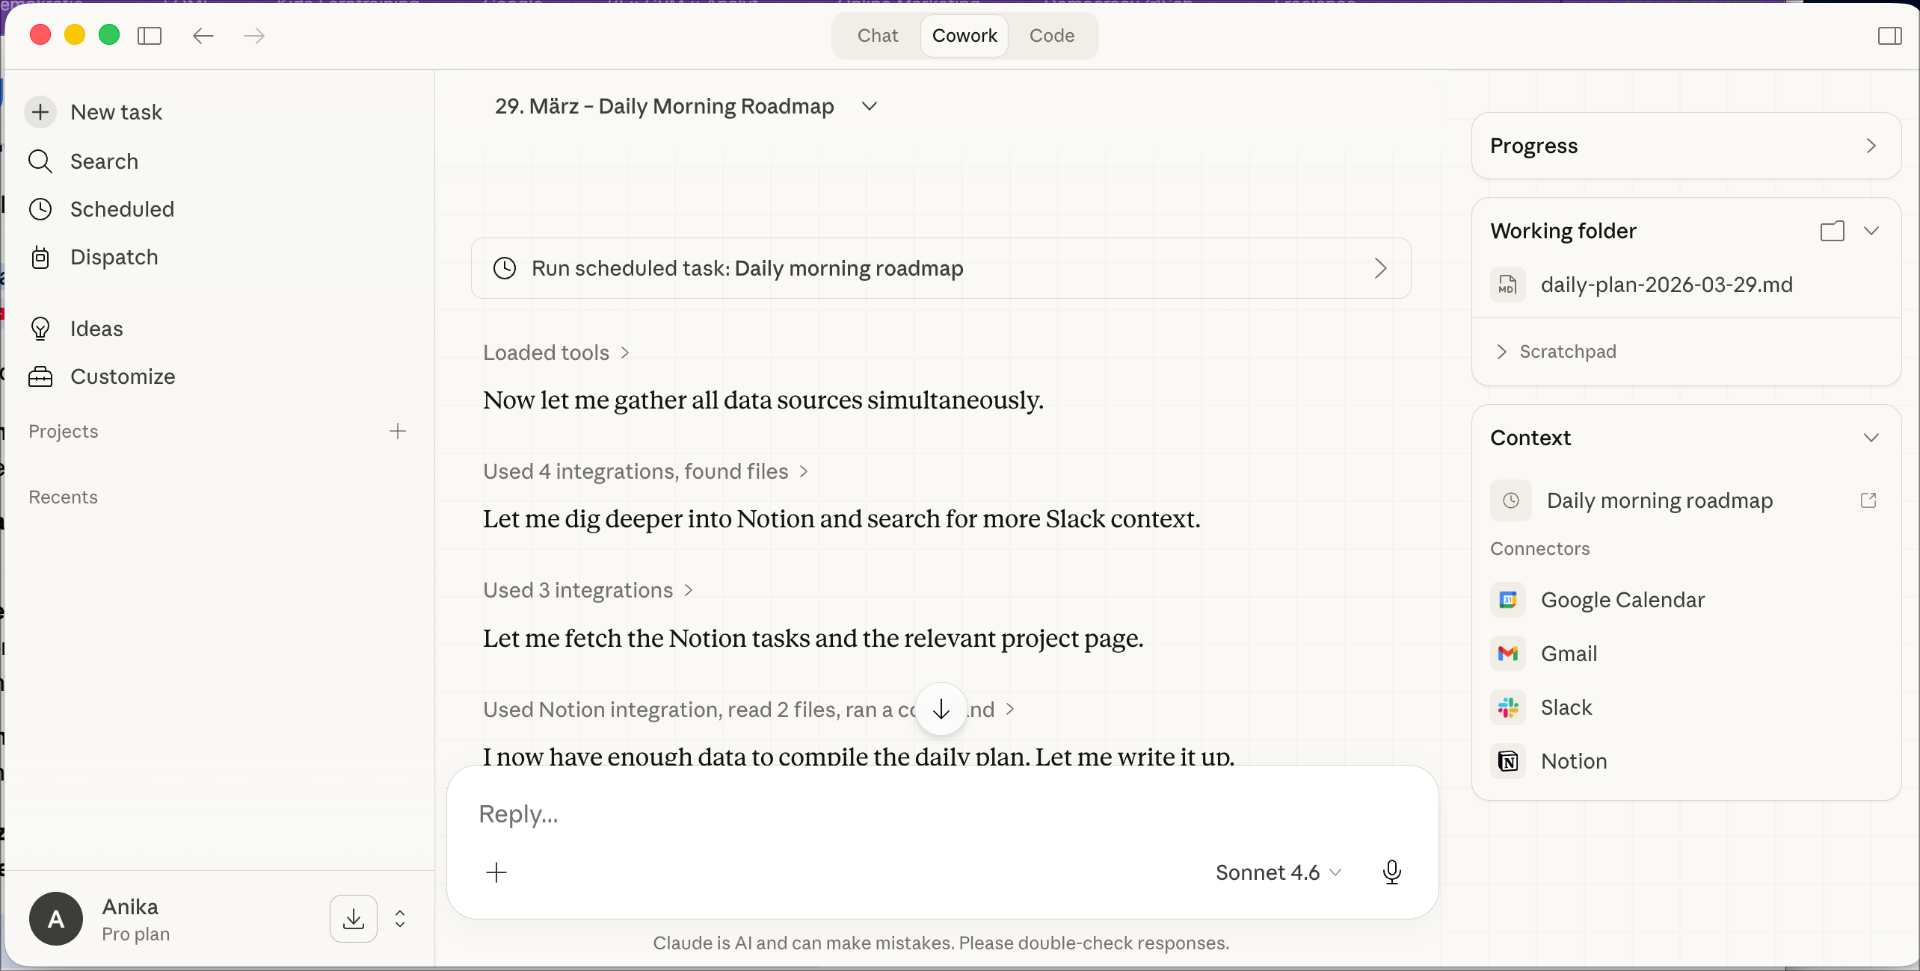Select the Google Calendar connector
Viewport: 1920px width, 971px height.
pyautogui.click(x=1622, y=600)
